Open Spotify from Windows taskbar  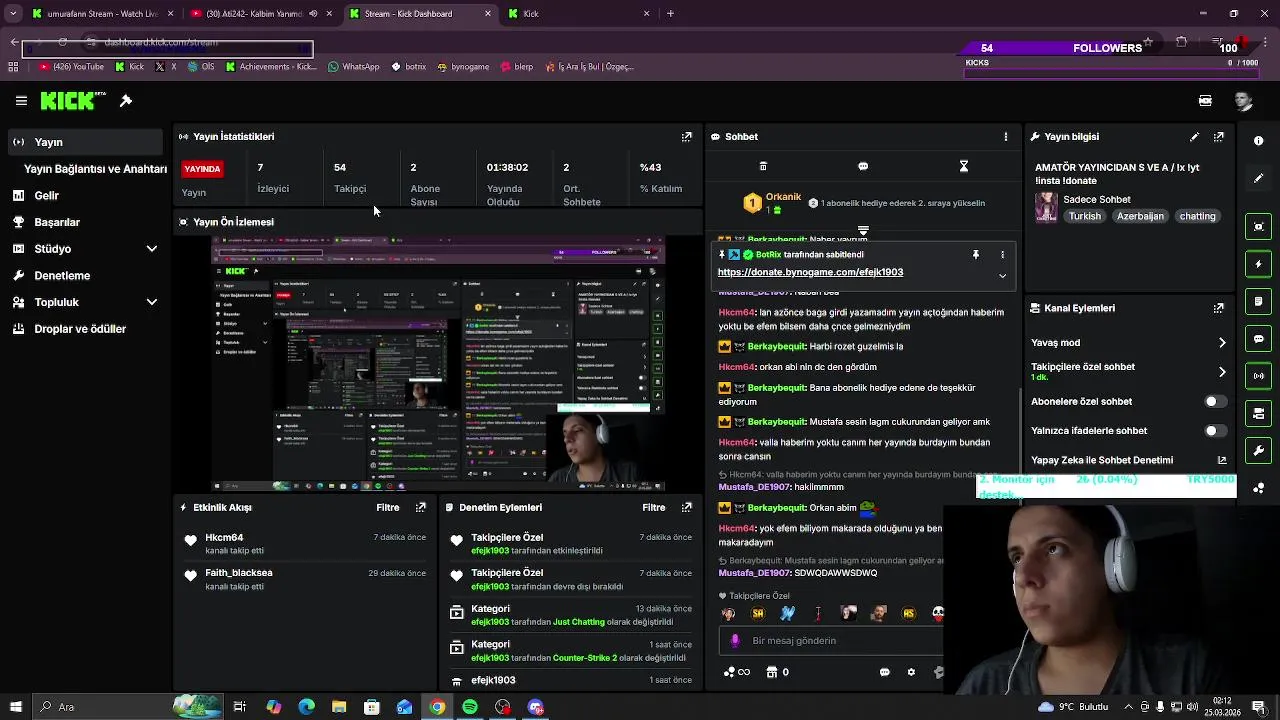click(470, 707)
